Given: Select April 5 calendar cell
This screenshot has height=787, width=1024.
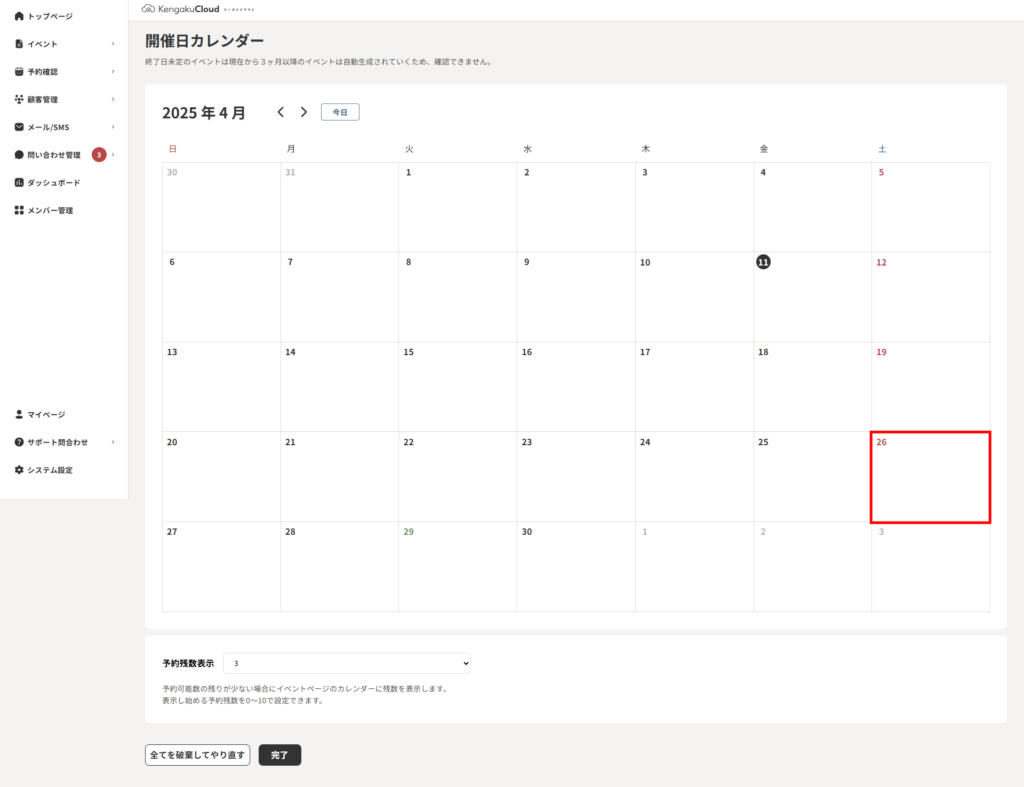Looking at the screenshot, I should 931,207.
